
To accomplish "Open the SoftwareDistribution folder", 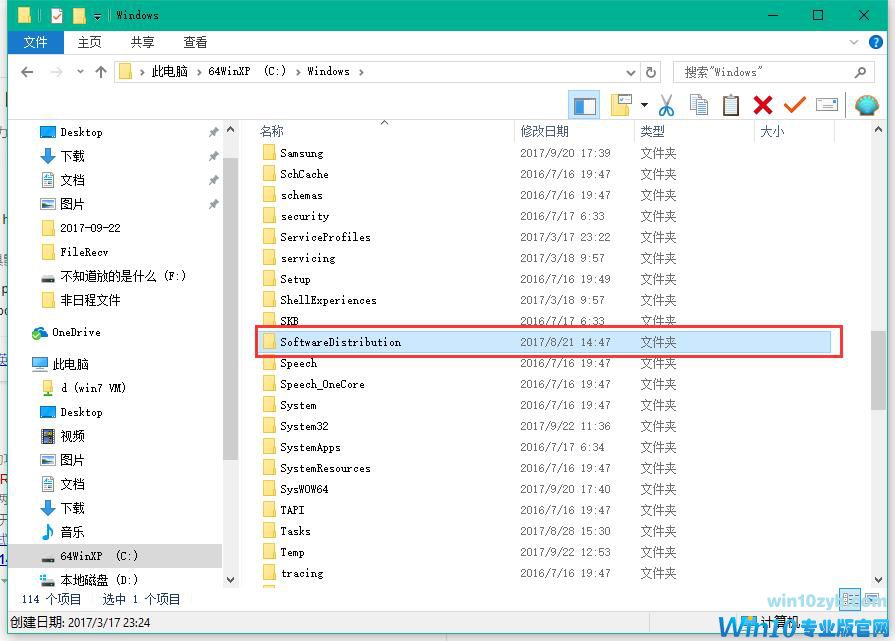I will click(341, 341).
